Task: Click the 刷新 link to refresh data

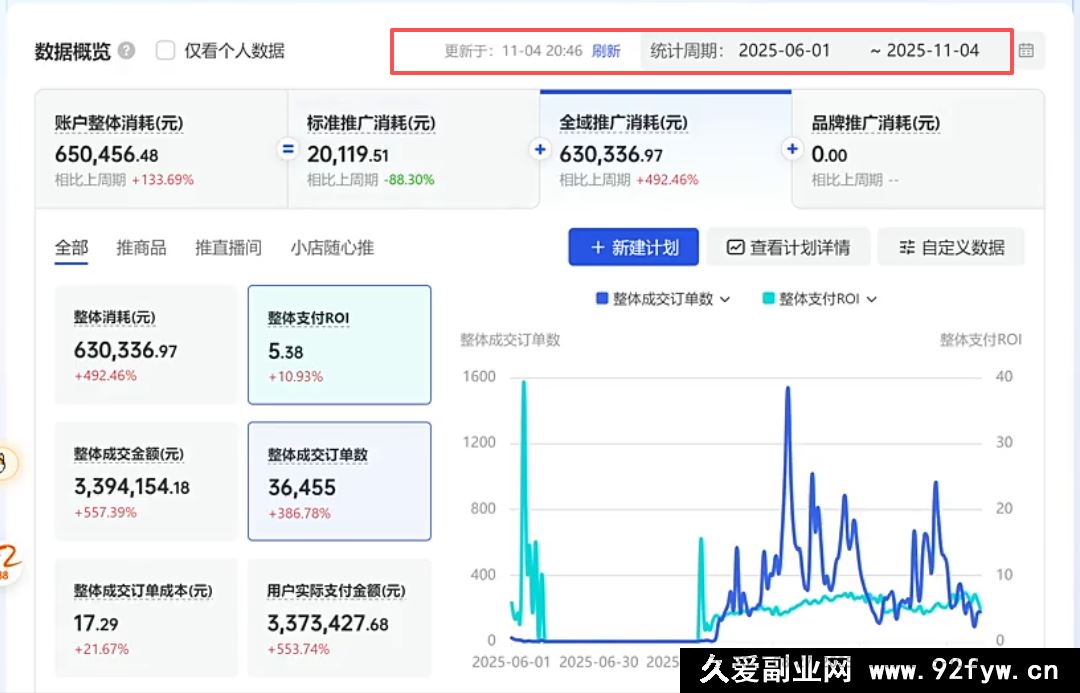Action: pos(607,48)
